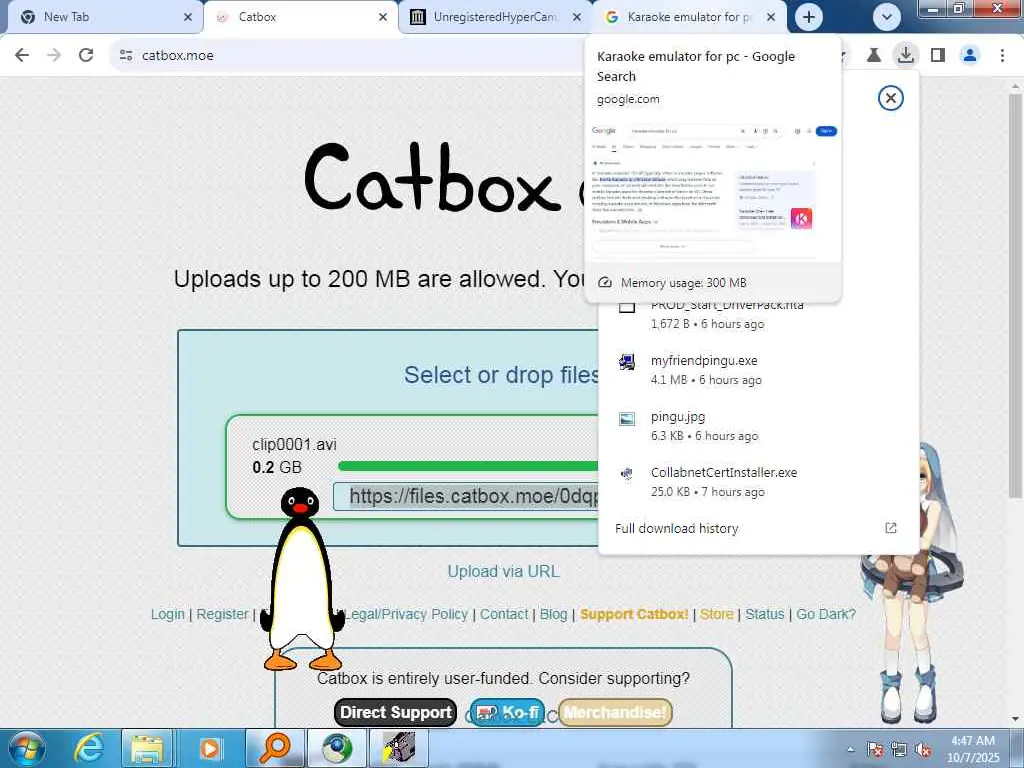The image size is (1024, 768).
Task: Launch Internet Explorer from the taskbar
Action: (x=89, y=748)
